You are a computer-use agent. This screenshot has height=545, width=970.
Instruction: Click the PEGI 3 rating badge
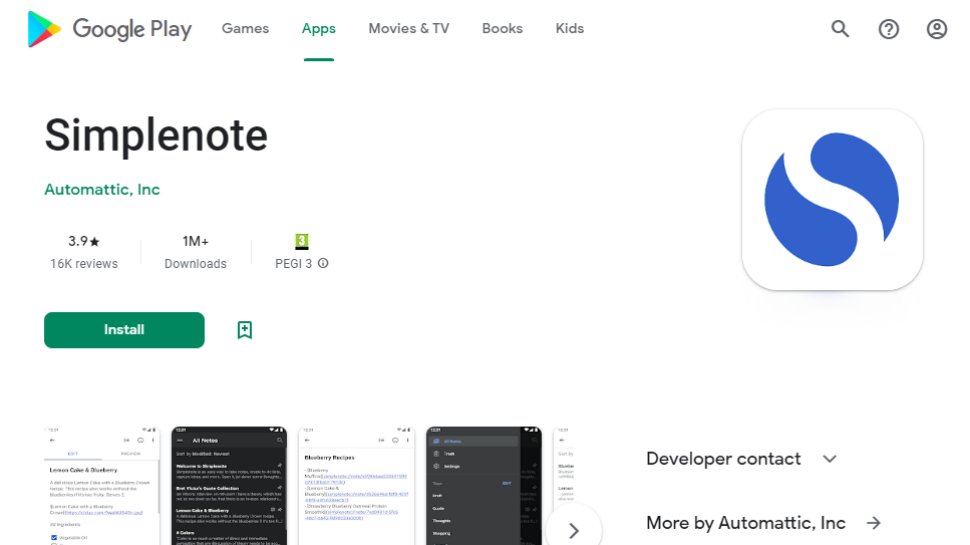click(301, 241)
